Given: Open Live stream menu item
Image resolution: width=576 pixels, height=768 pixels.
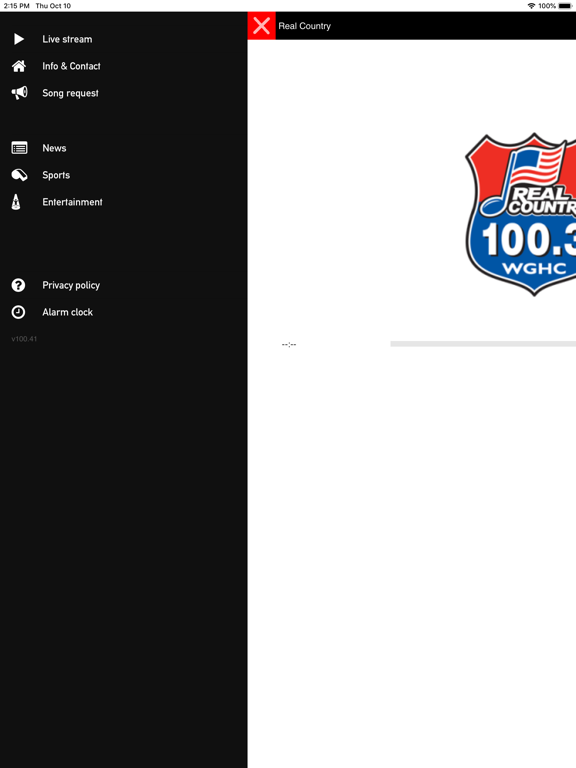Looking at the screenshot, I should click(x=67, y=39).
